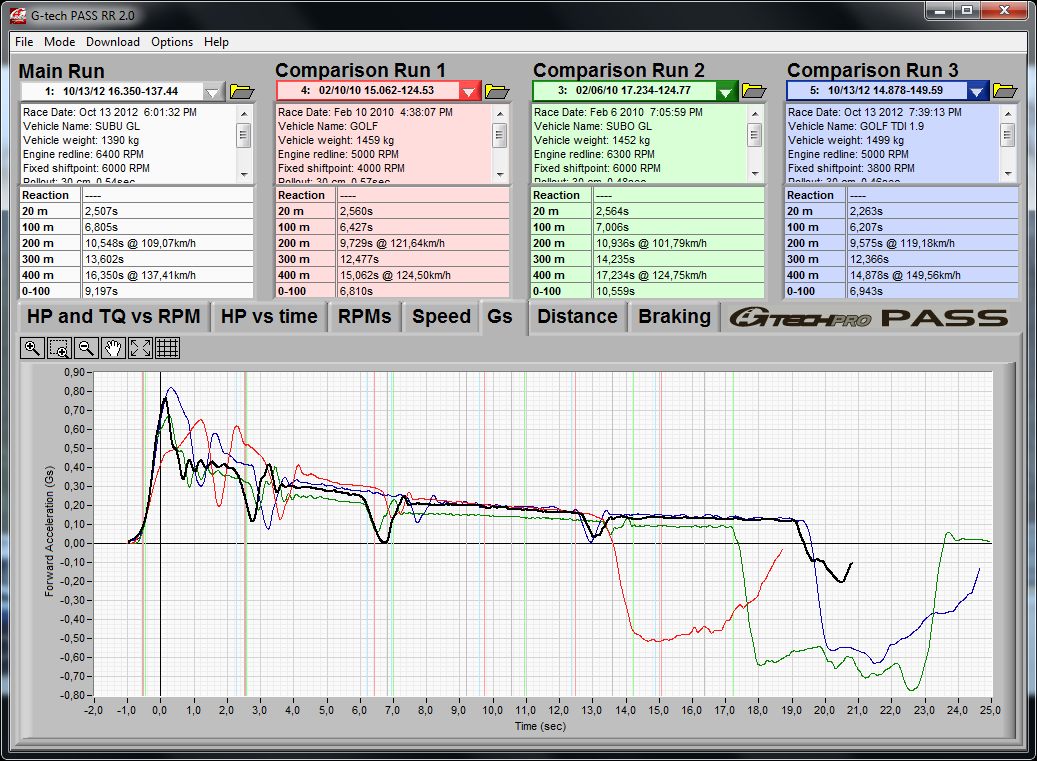Click Comparison Run 1 info scroll down arrow
Image resolution: width=1037 pixels, height=761 pixels.
(x=499, y=175)
